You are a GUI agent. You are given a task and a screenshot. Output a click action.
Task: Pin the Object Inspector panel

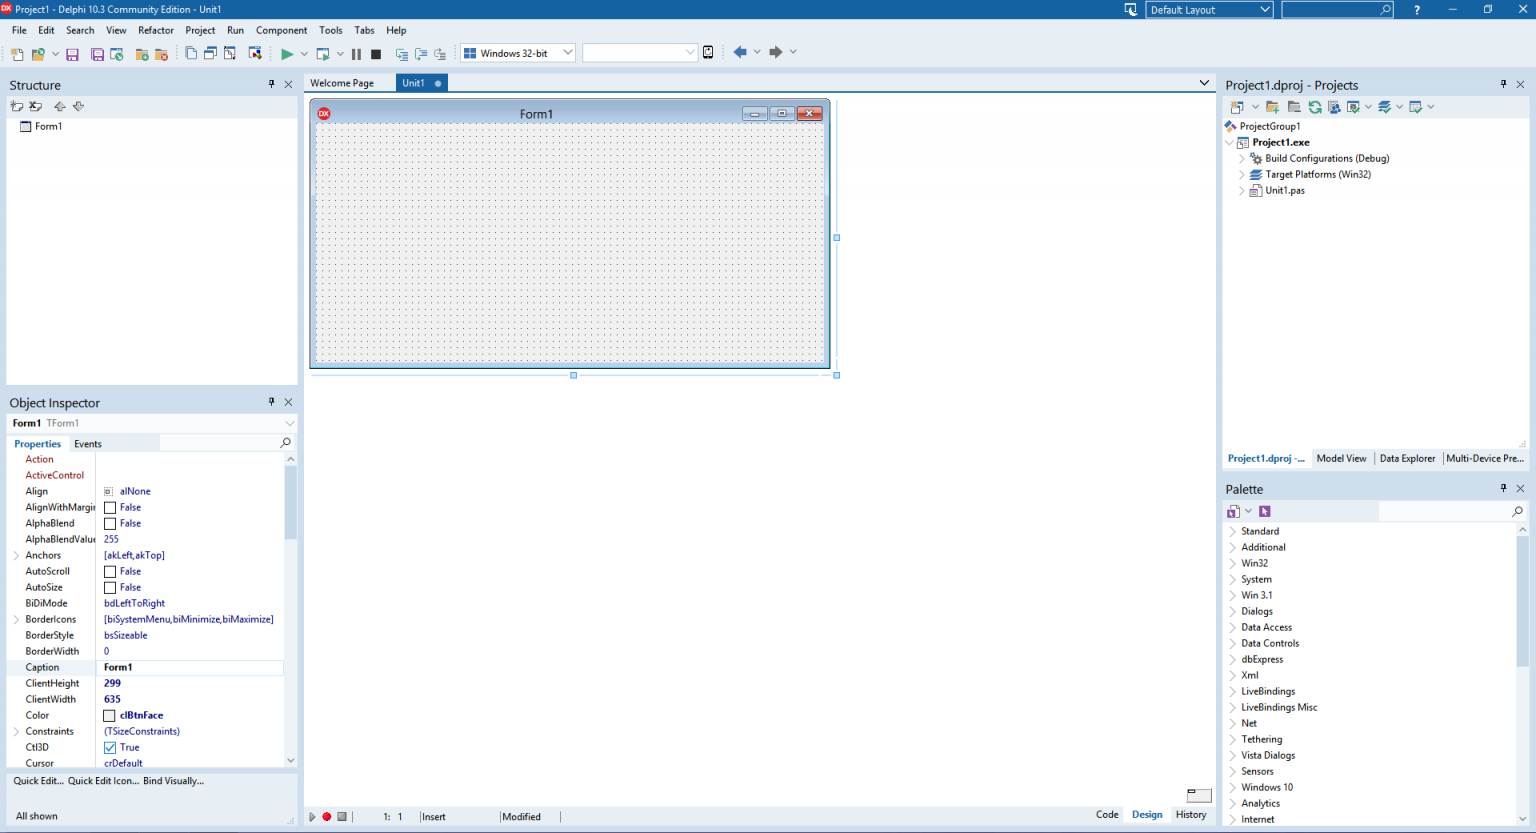coord(271,402)
